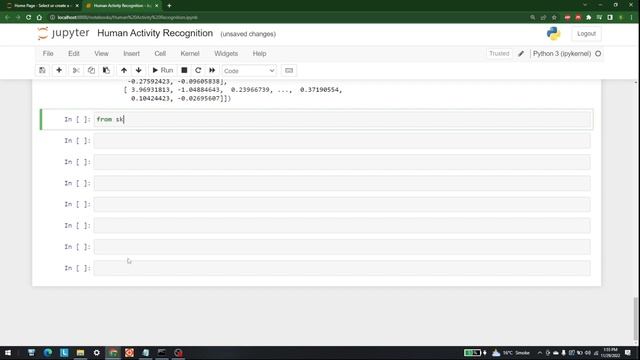The height and width of the screenshot is (360, 640).
Task: Insert a cell below with plus icon
Action: [x=59, y=70]
